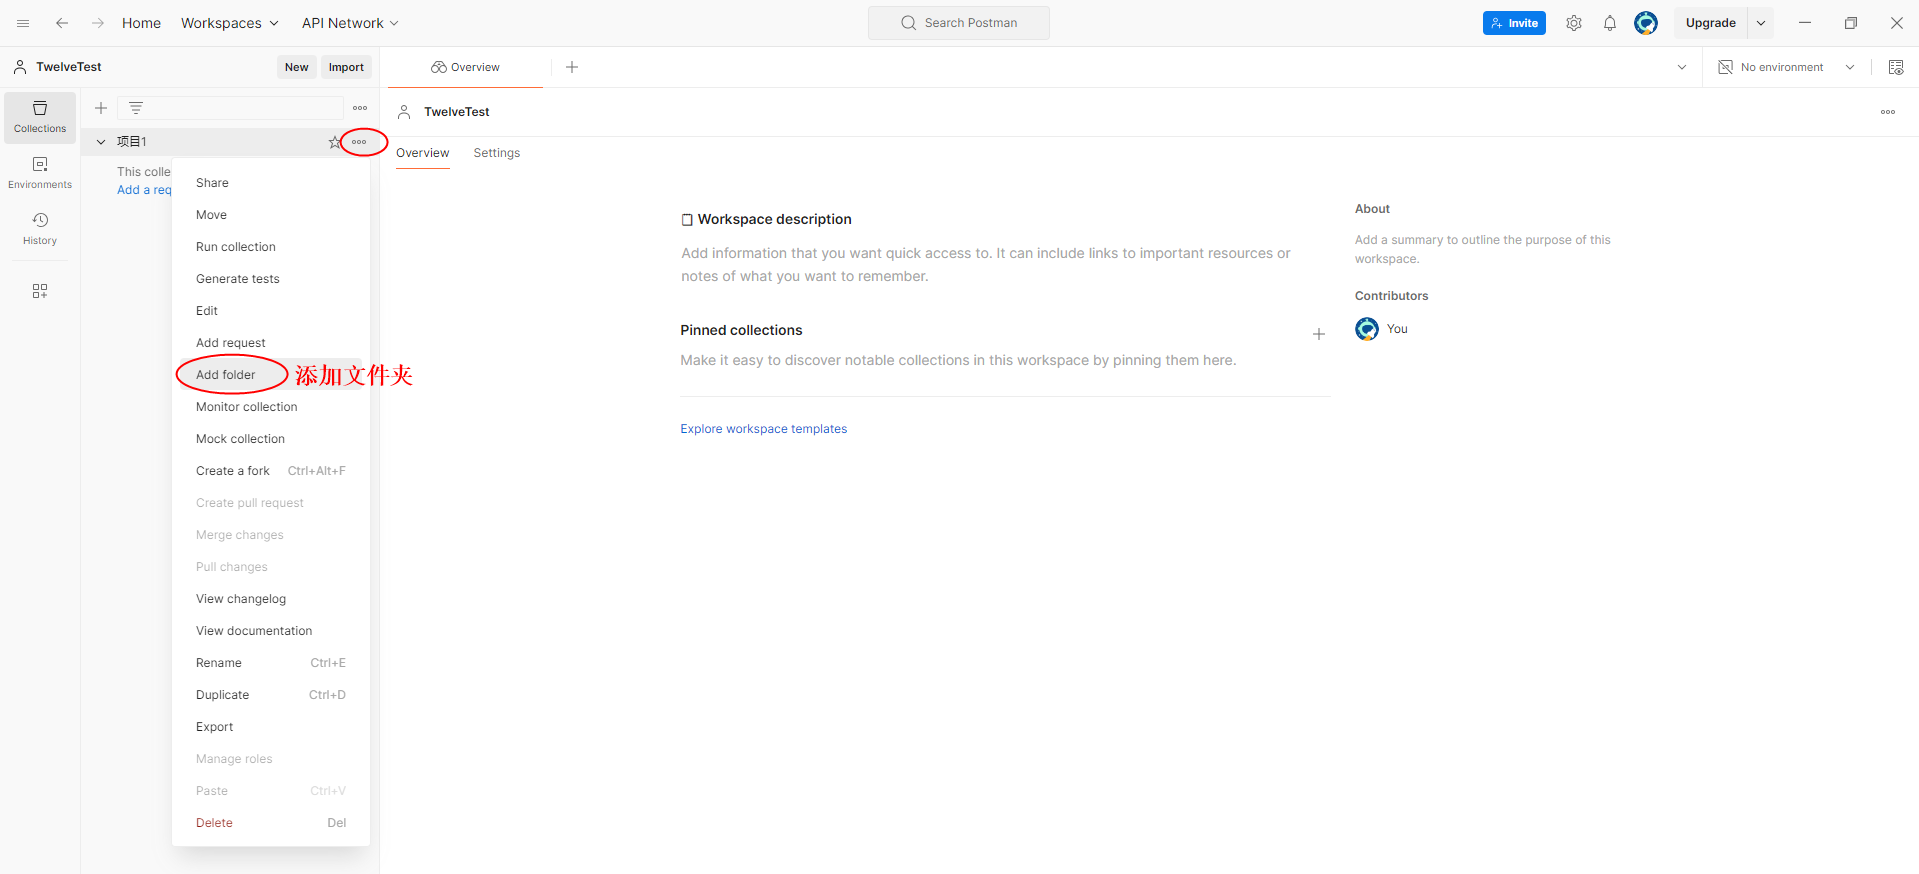1919x874 pixels.
Task: Choose Create a fork
Action: 271,471
